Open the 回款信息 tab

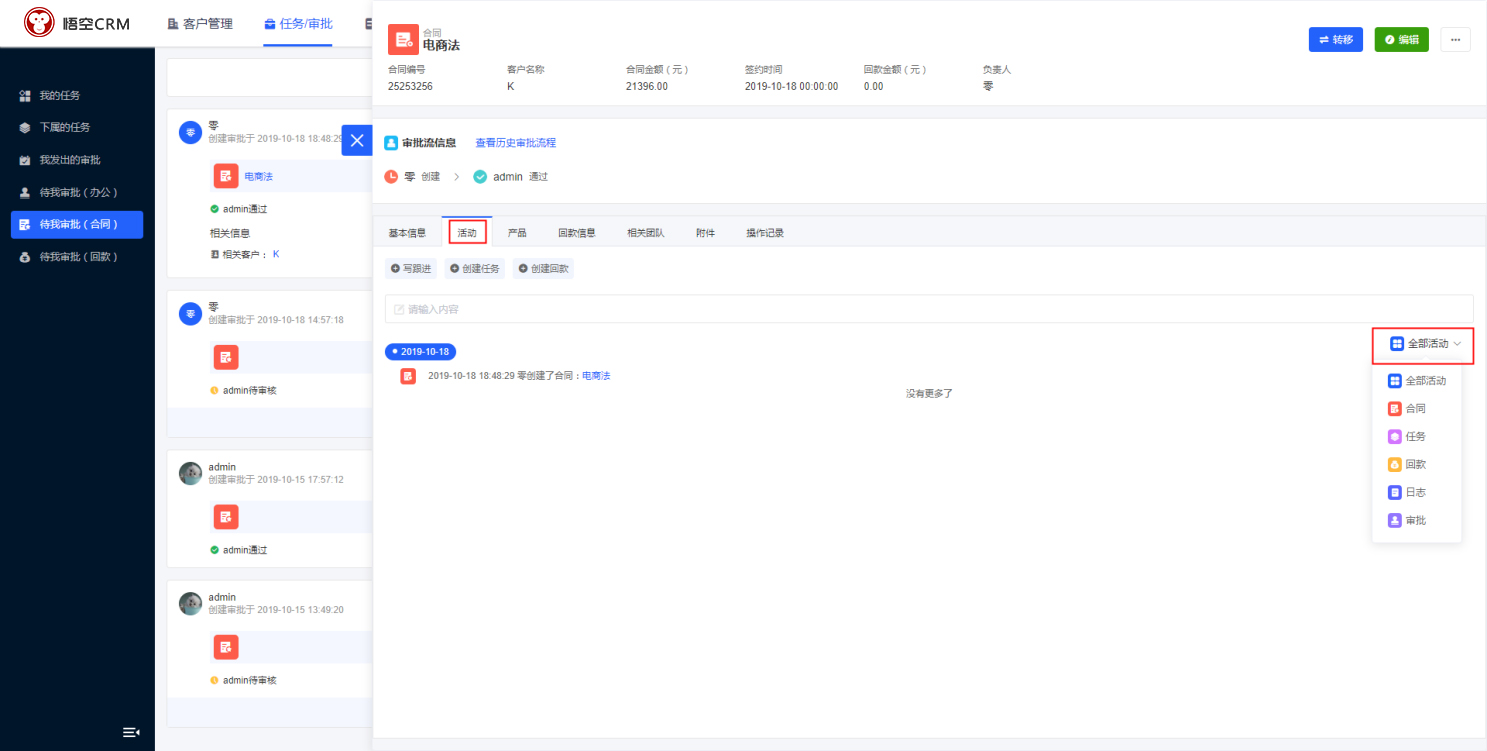577,233
